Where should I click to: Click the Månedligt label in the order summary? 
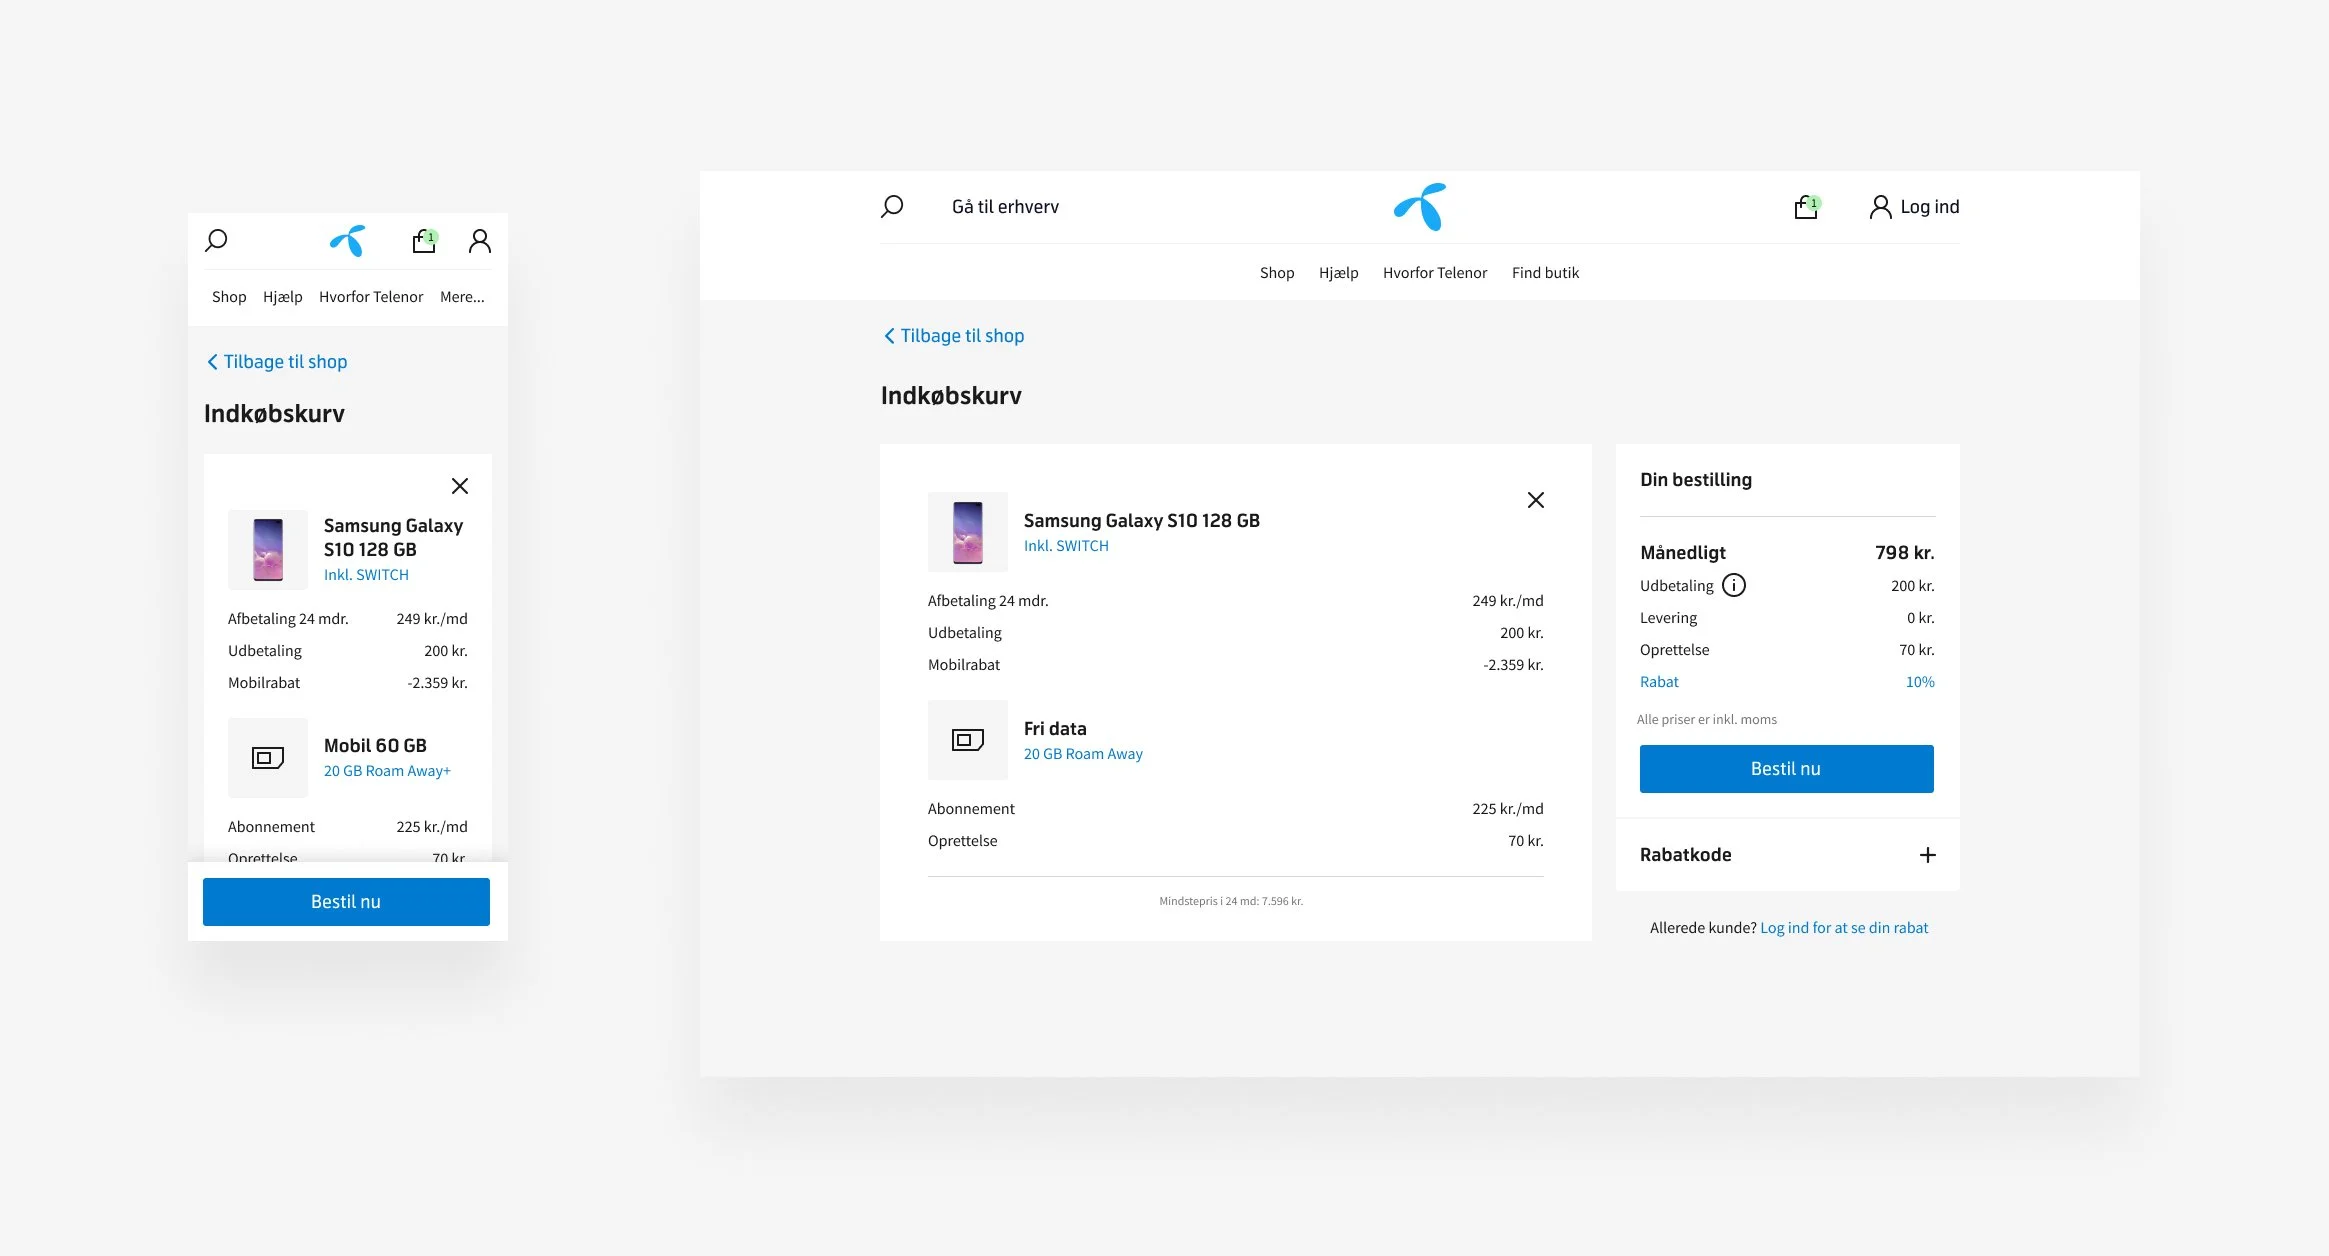1683,553
